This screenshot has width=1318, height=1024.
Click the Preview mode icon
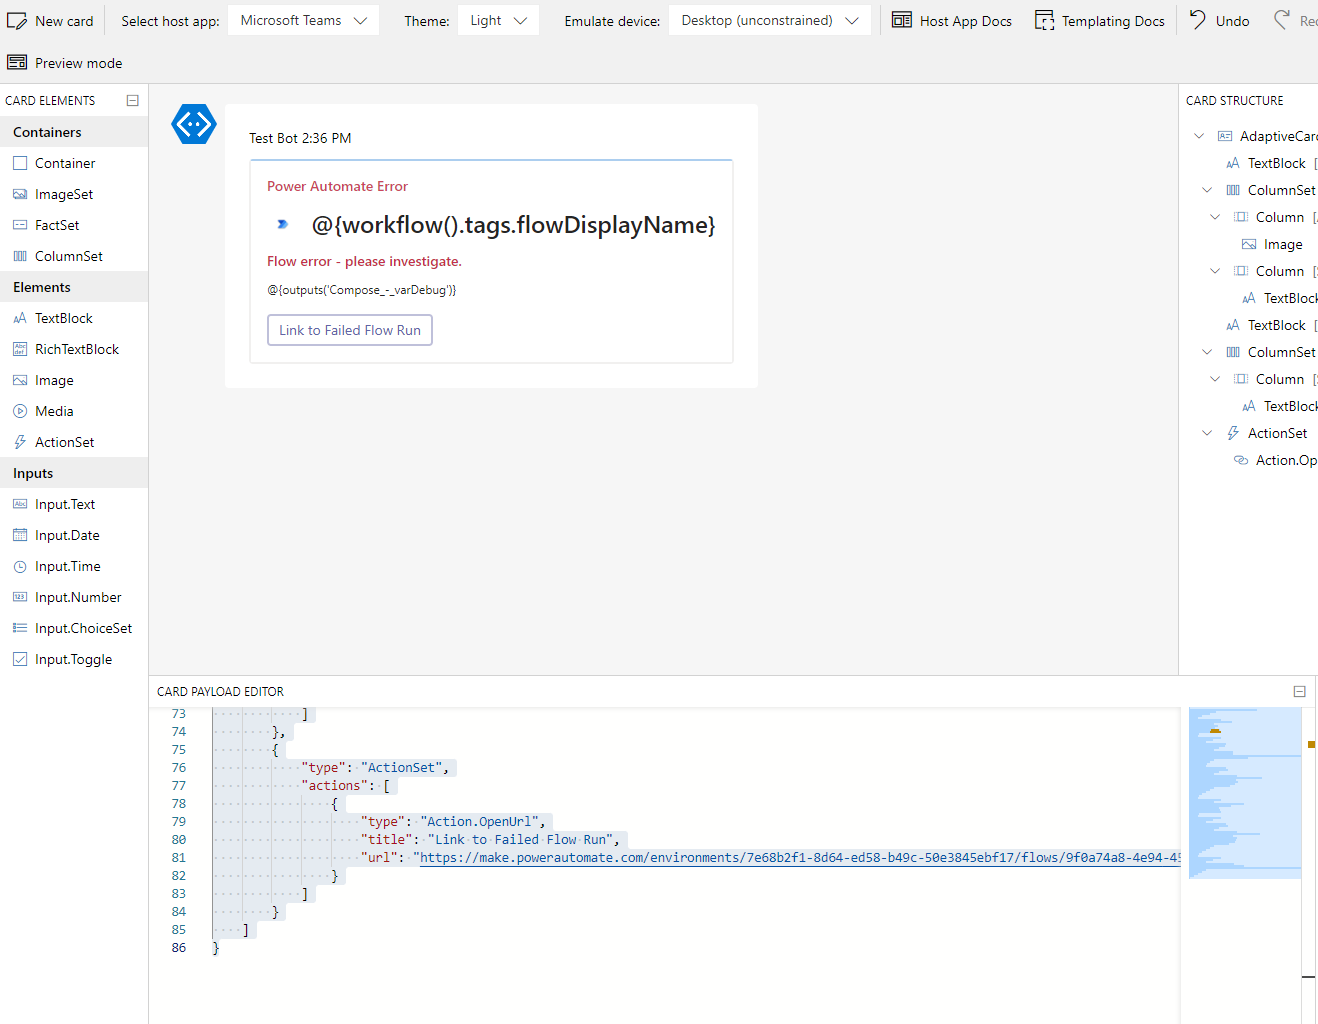point(17,62)
